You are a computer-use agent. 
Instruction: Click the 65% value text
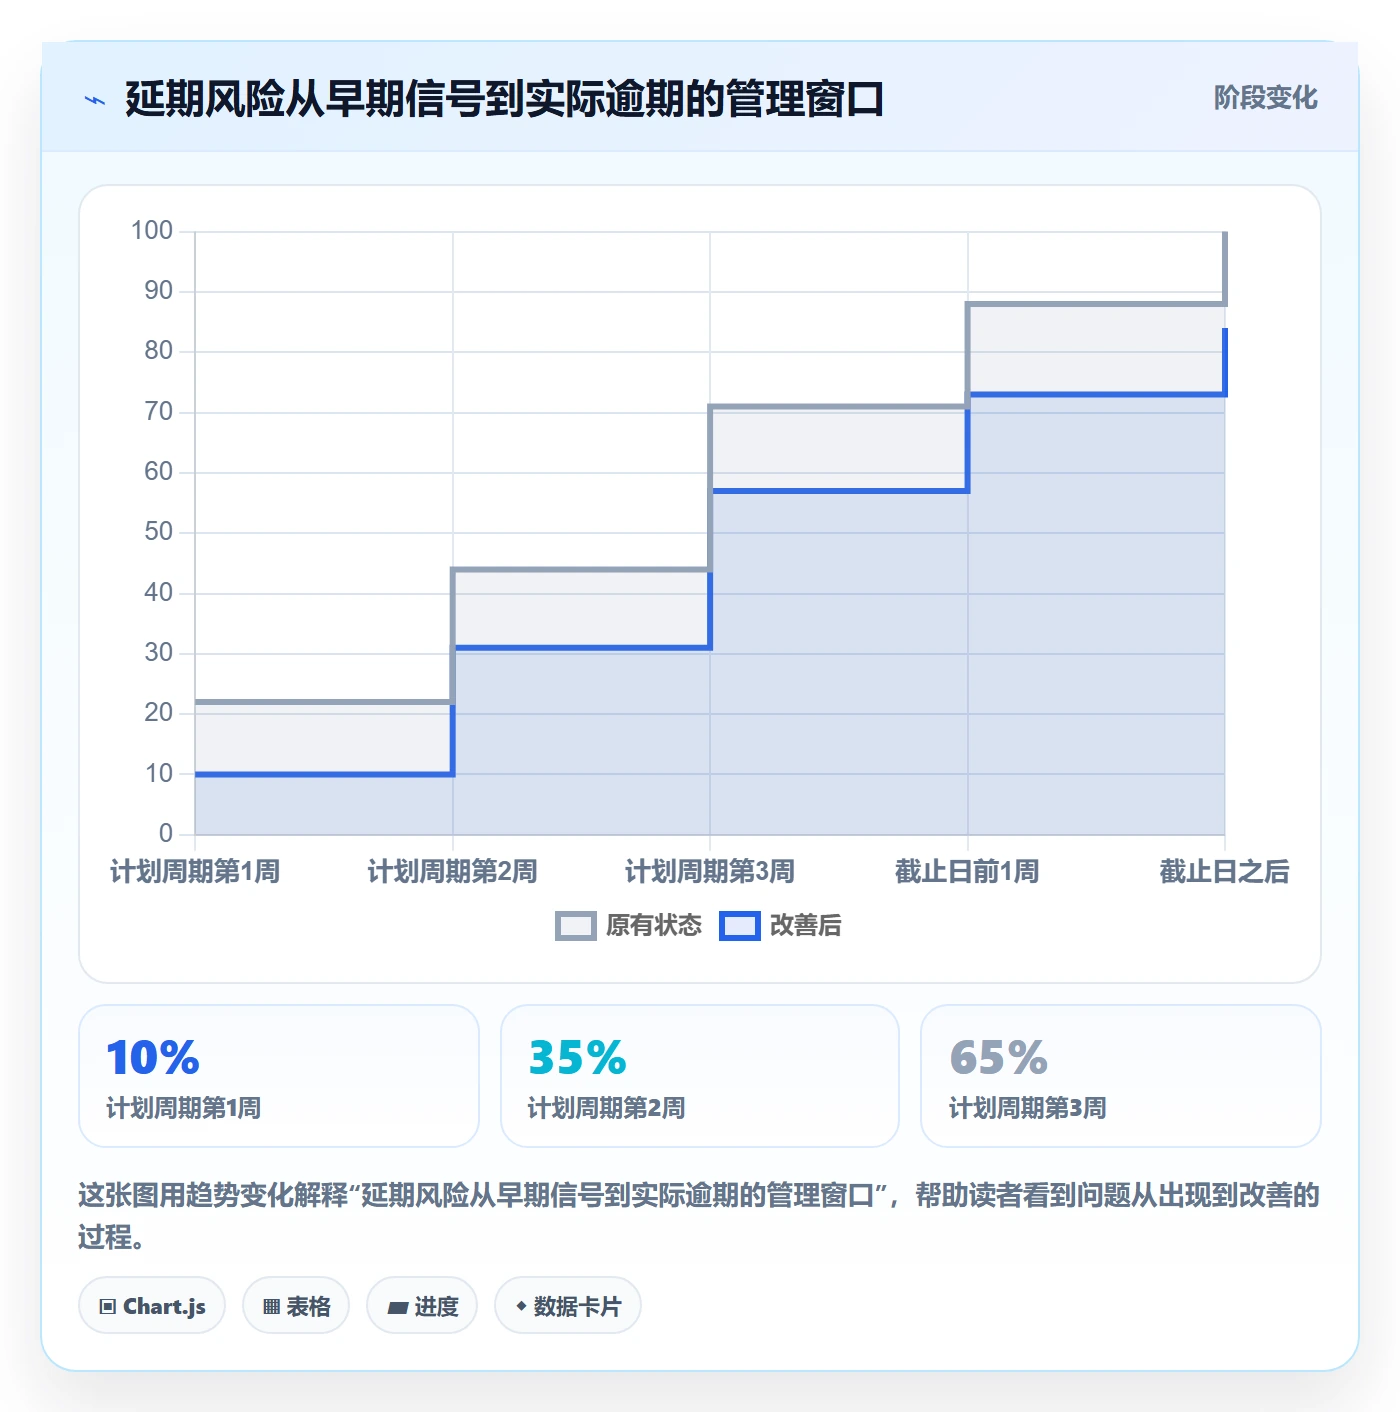tap(999, 1058)
